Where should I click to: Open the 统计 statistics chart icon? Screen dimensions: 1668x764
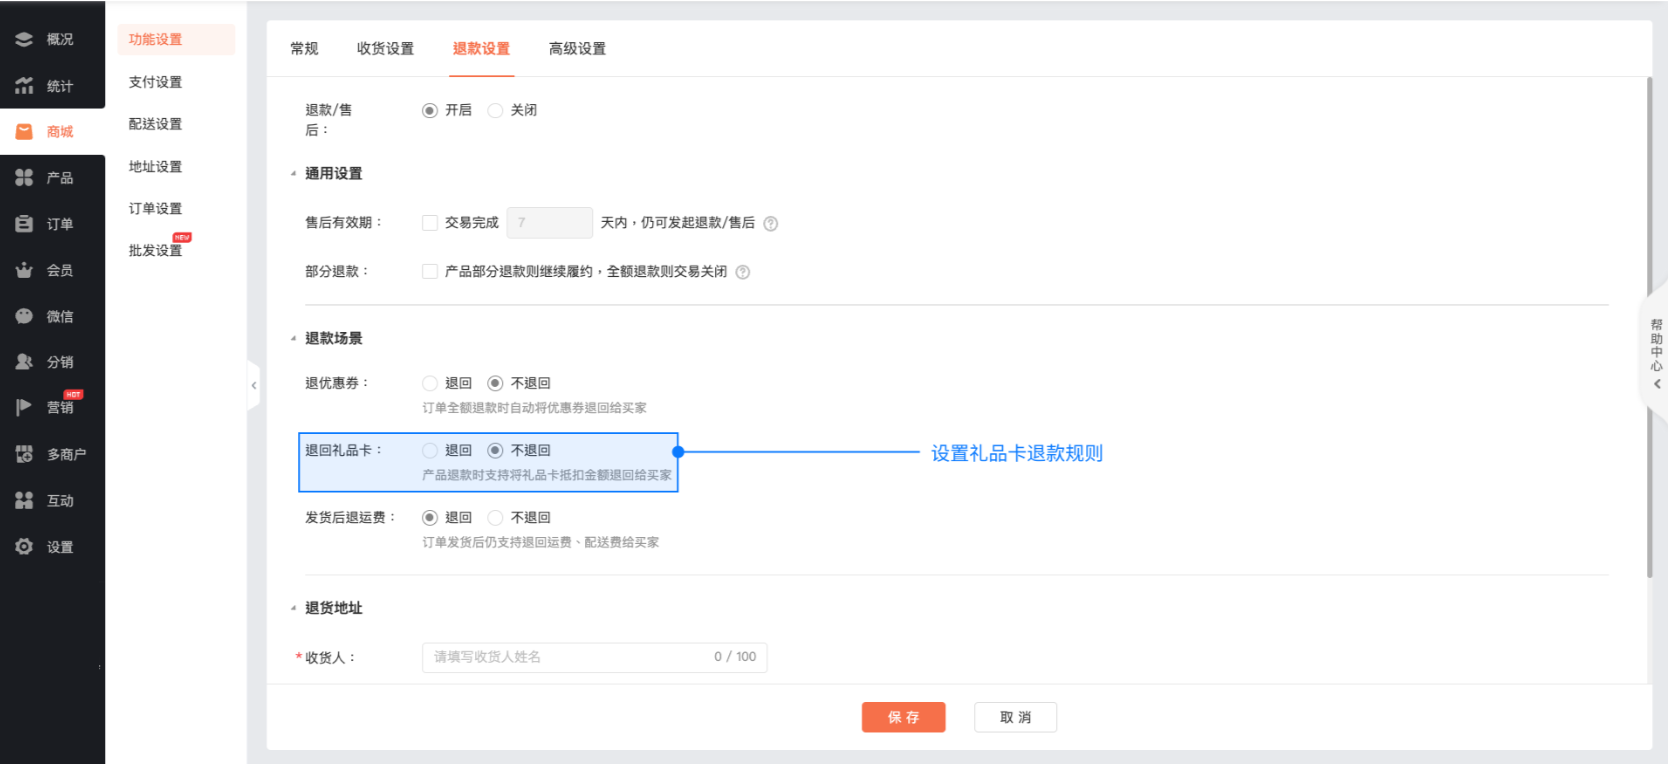[x=24, y=86]
